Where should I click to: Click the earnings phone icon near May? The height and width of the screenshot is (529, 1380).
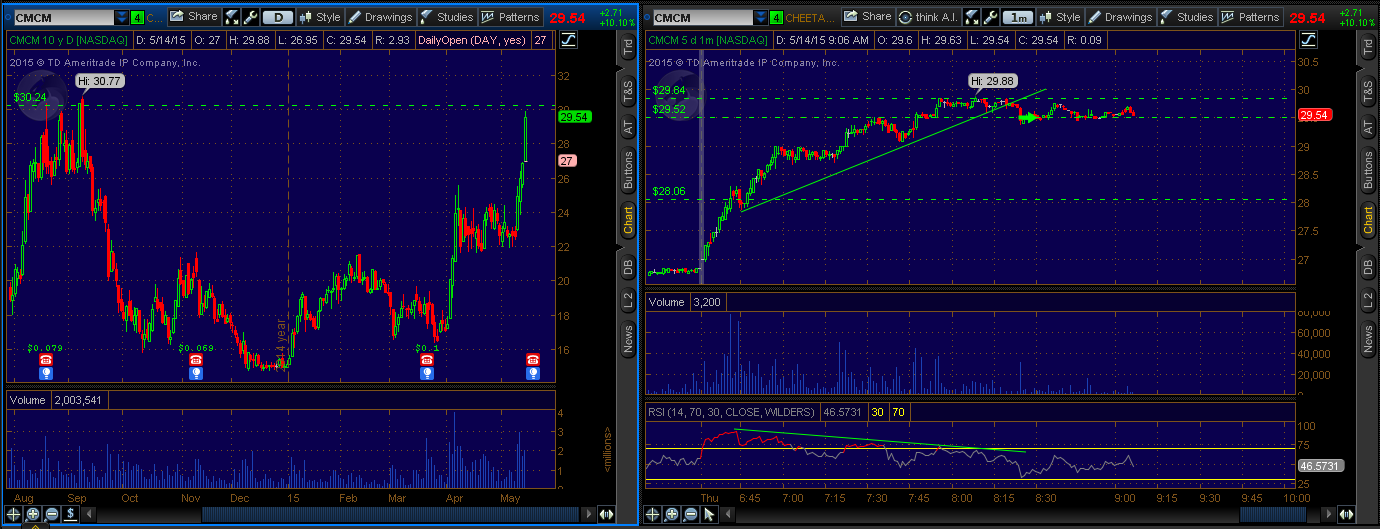pyautogui.click(x=533, y=359)
